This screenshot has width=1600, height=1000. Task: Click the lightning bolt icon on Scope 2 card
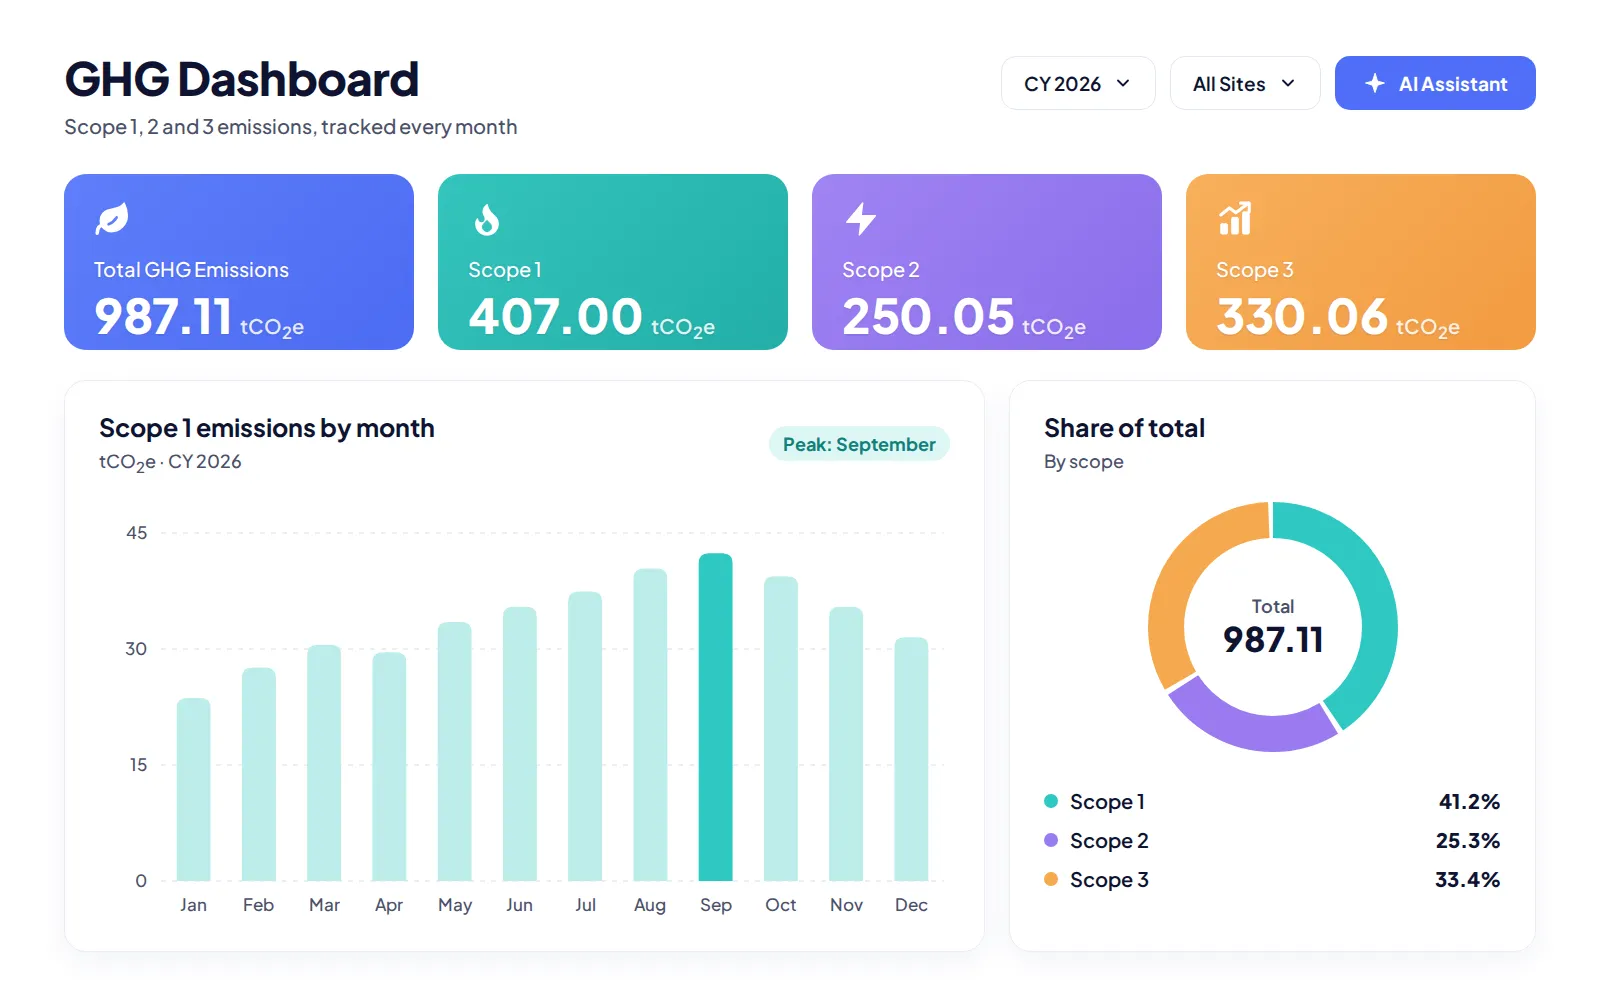coord(860,219)
